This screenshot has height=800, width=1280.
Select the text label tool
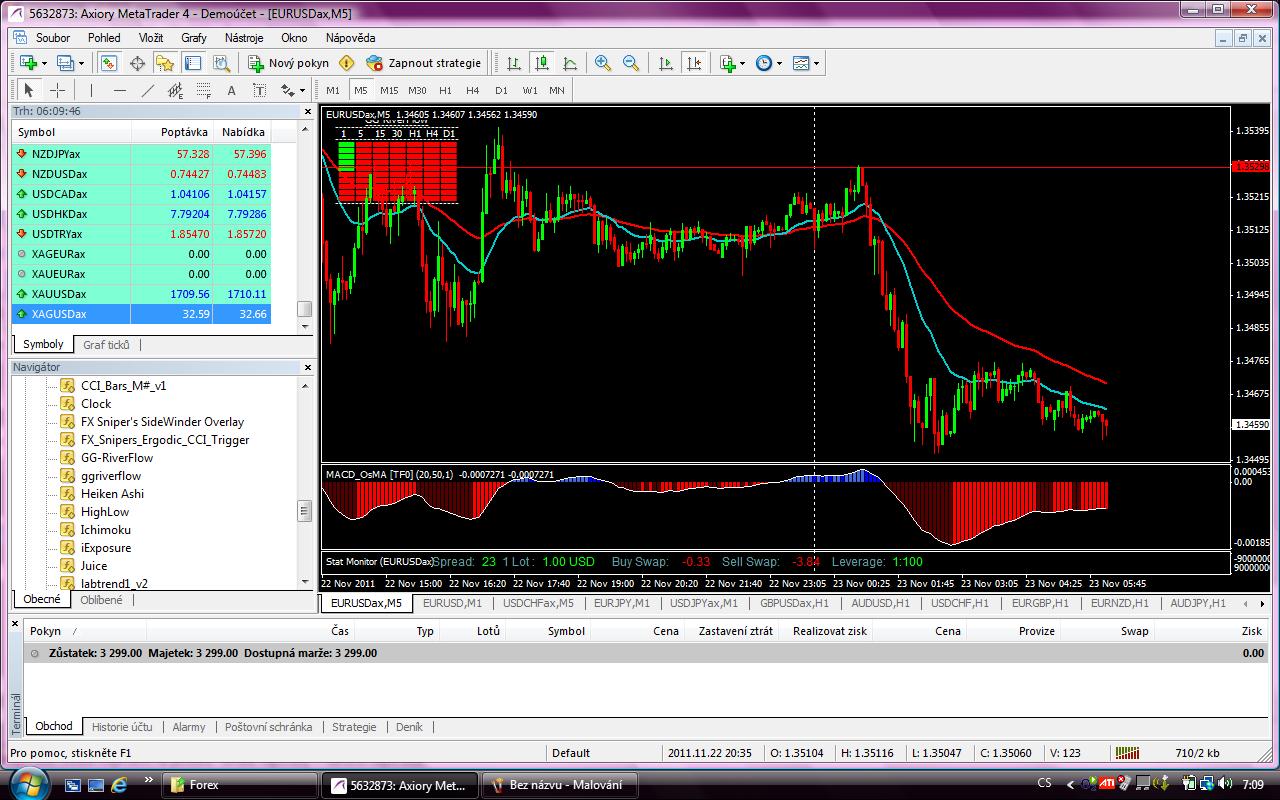pos(259,90)
